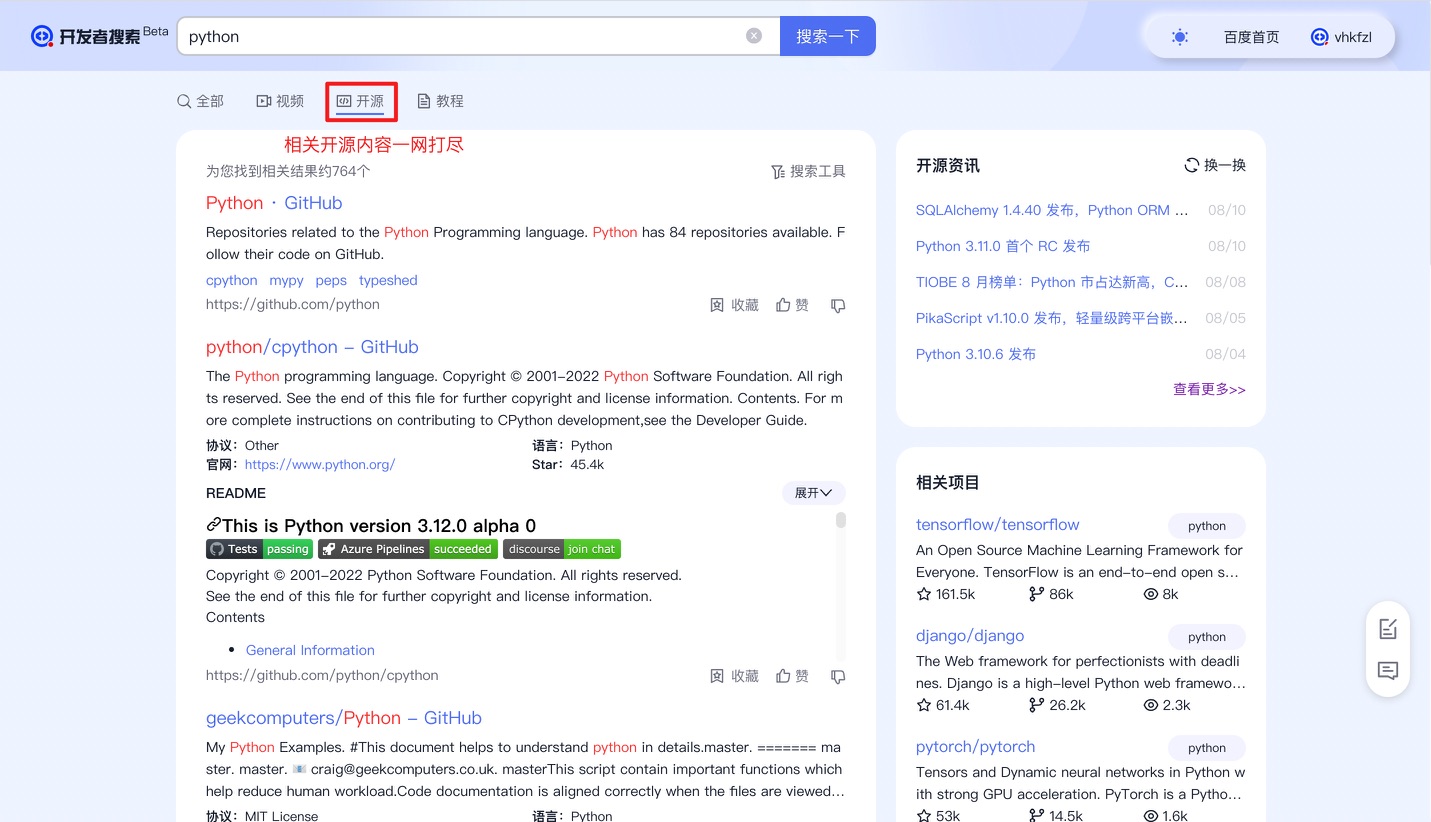Switch to the 教程 tab
1431x822 pixels.
[440, 101]
